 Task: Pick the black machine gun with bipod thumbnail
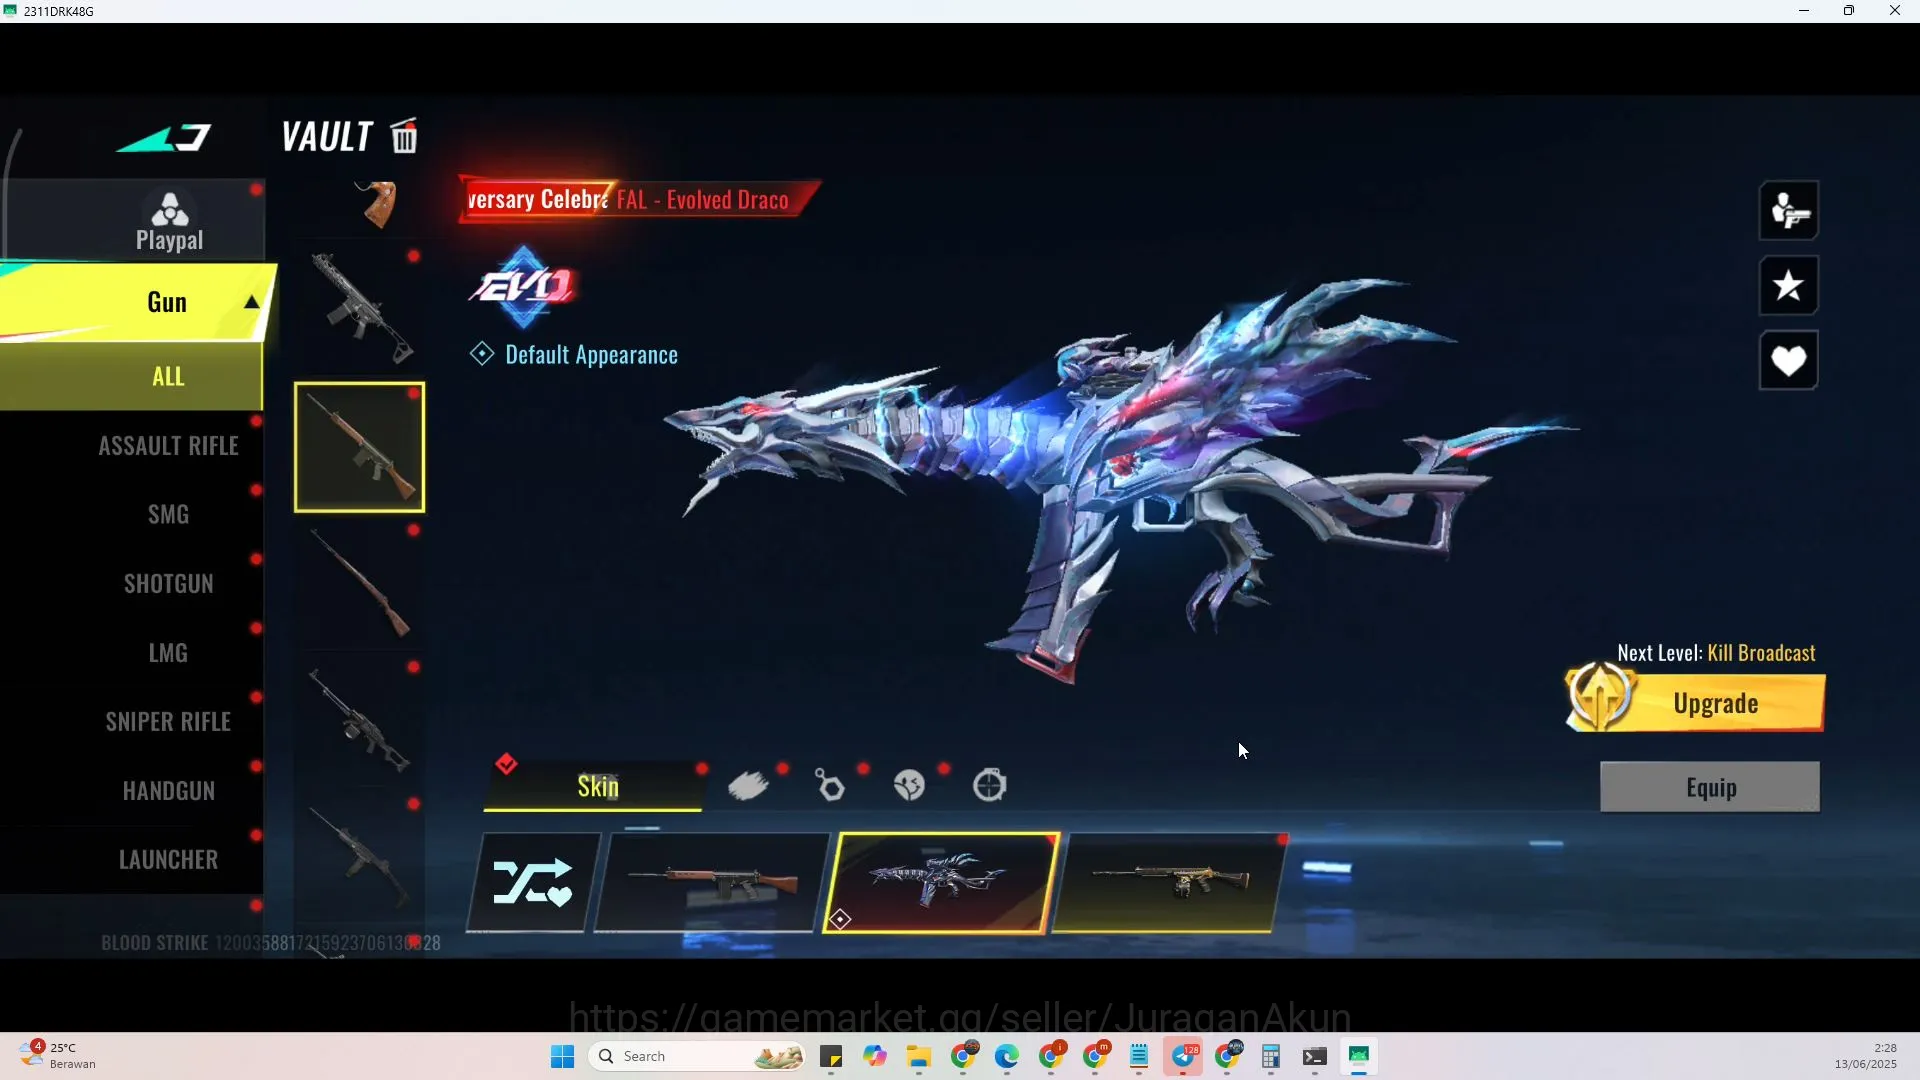(360, 720)
